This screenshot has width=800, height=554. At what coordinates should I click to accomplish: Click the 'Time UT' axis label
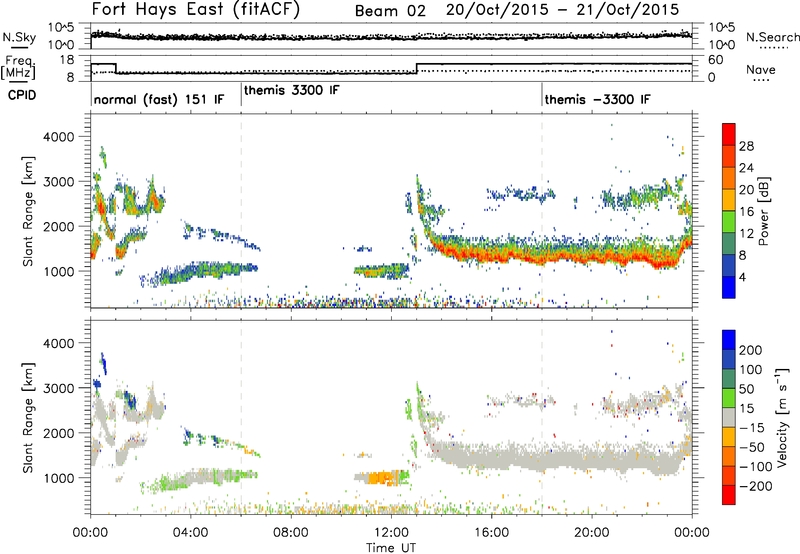391,547
